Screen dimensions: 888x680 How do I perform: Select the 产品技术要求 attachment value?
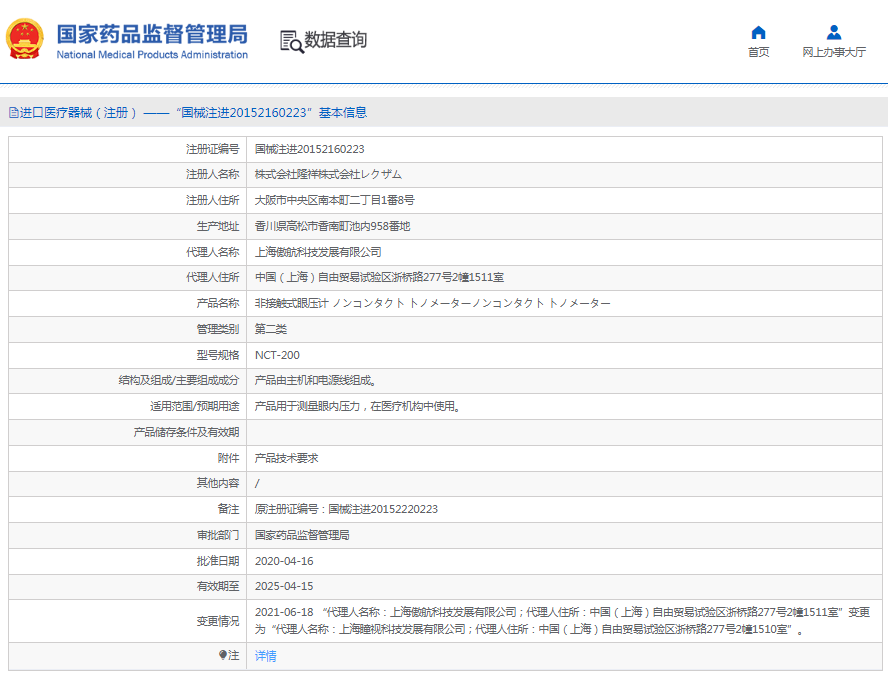pyautogui.click(x=287, y=458)
